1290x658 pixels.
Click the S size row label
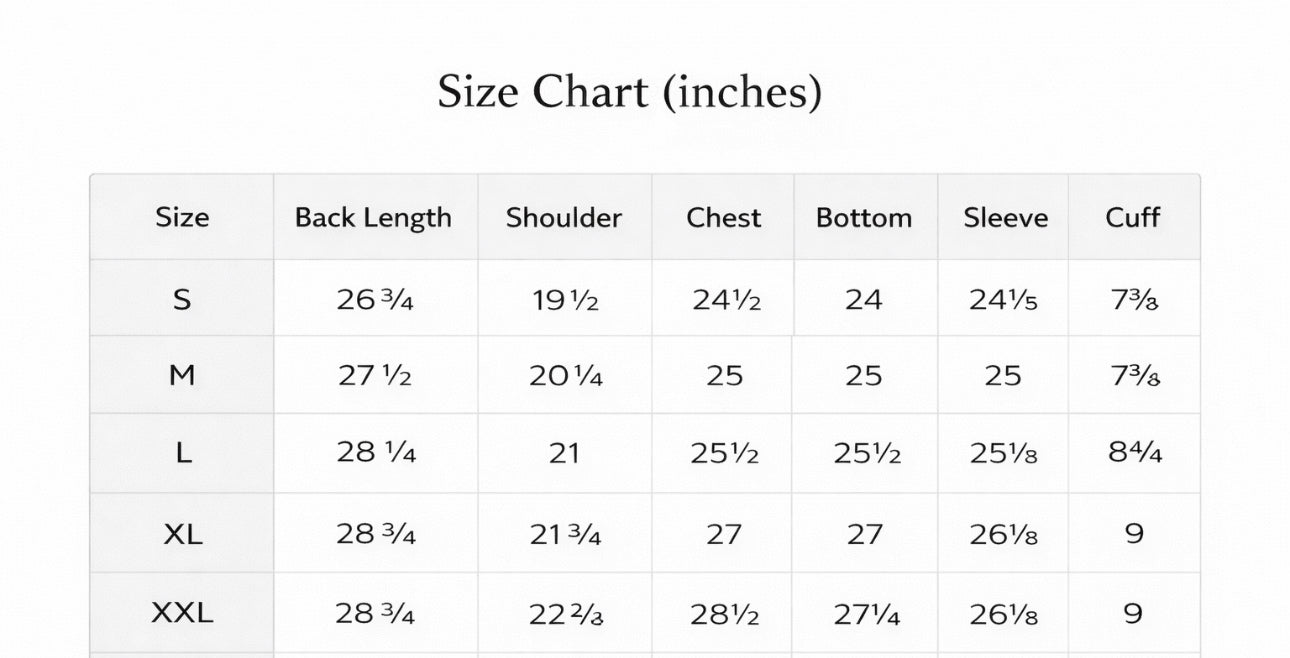click(x=182, y=299)
